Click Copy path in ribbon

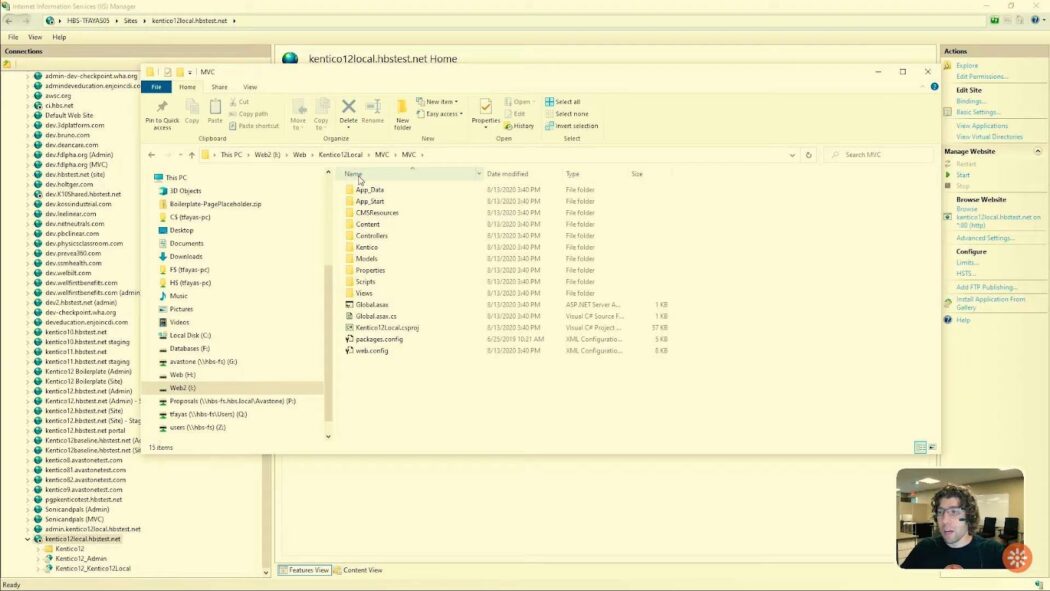coord(248,114)
